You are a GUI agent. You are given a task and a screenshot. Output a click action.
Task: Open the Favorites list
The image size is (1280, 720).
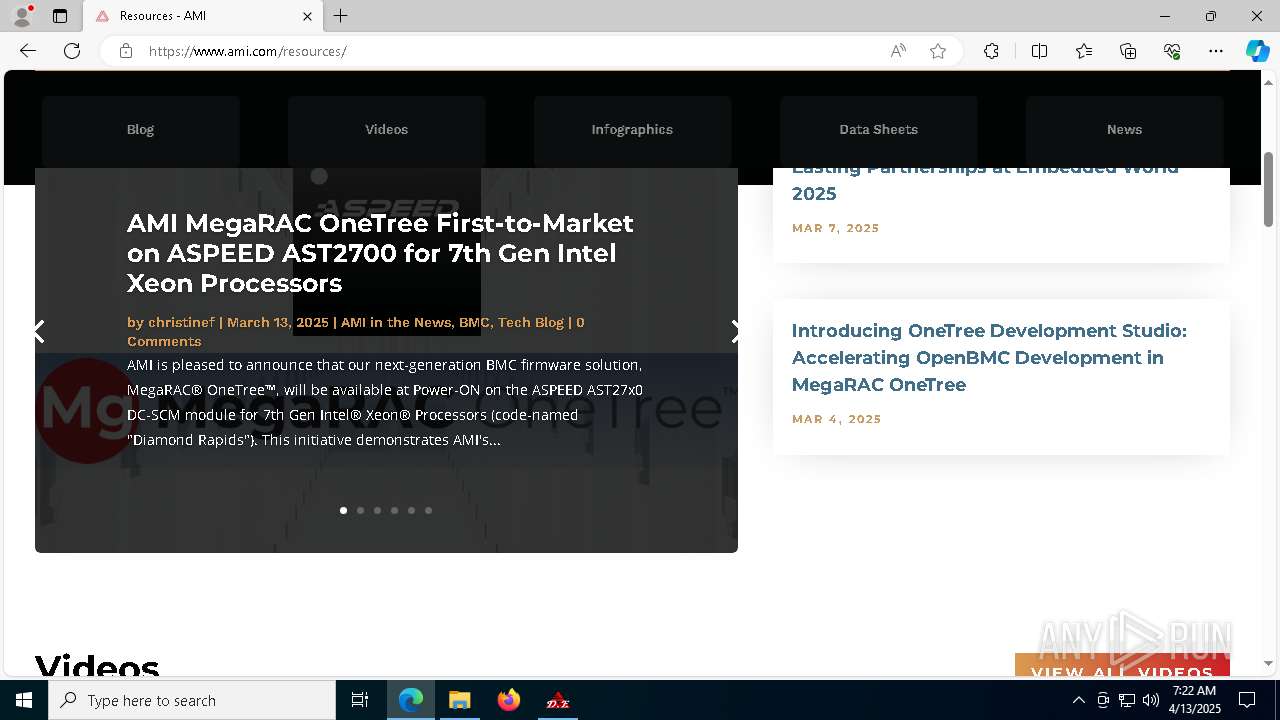[x=1084, y=51]
